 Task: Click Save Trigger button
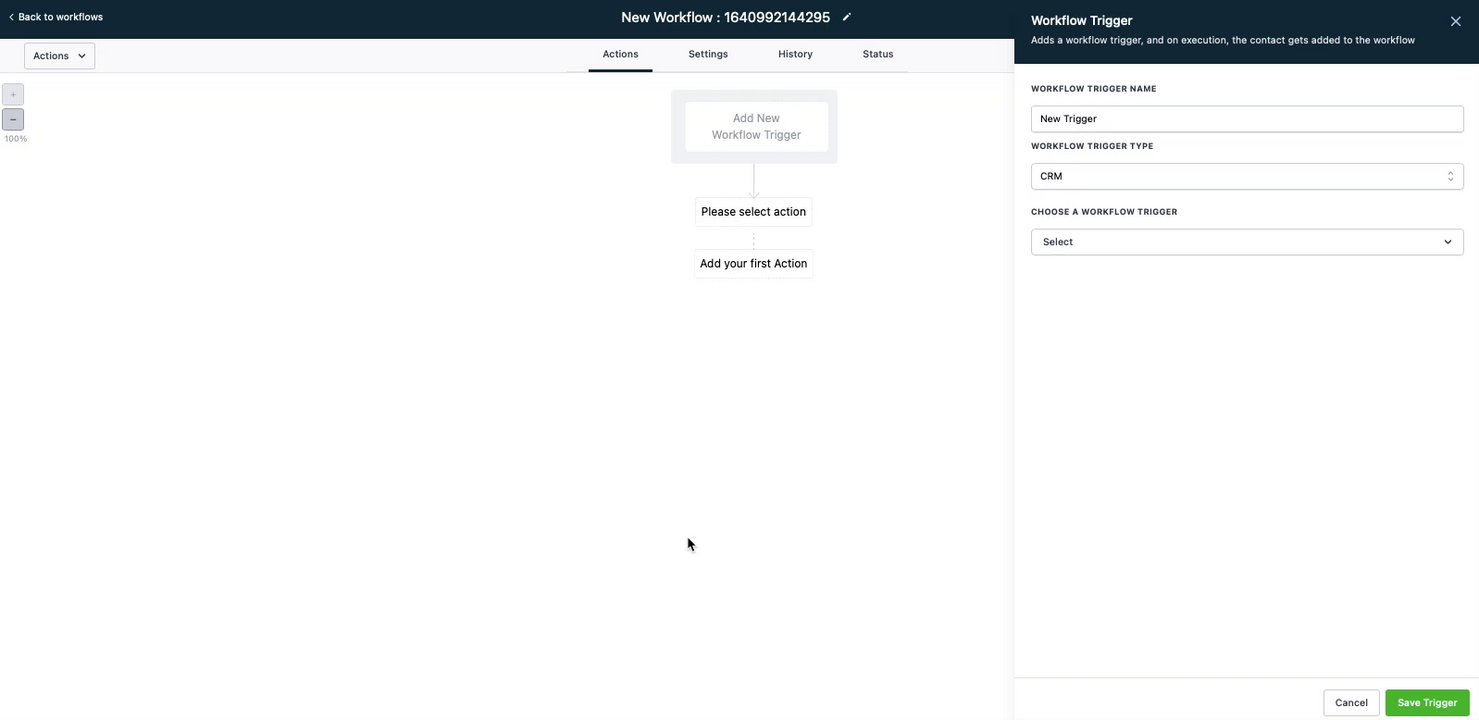coord(1427,703)
